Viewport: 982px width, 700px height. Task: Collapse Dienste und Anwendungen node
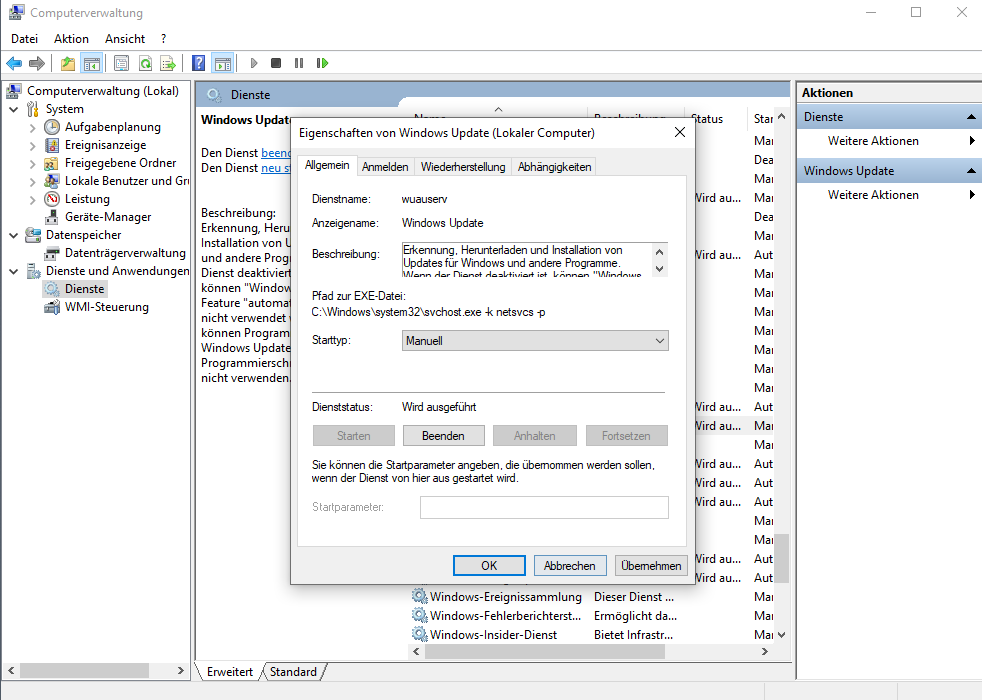pos(13,272)
